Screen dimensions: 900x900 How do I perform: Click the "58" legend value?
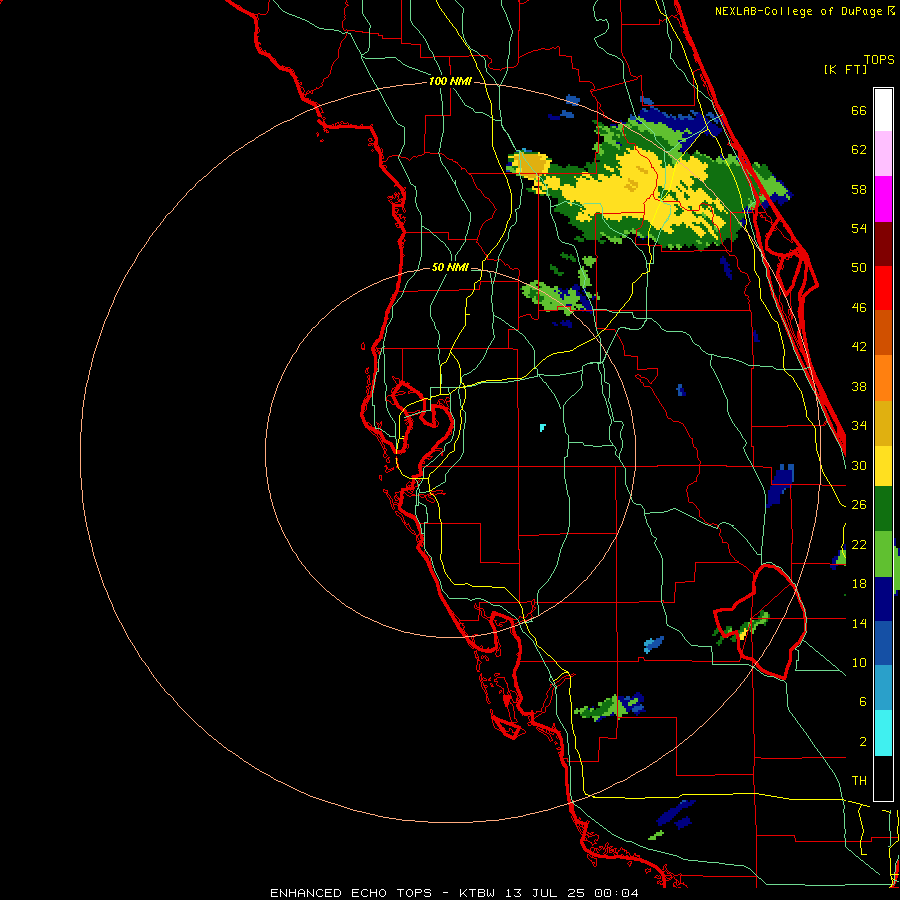point(859,189)
